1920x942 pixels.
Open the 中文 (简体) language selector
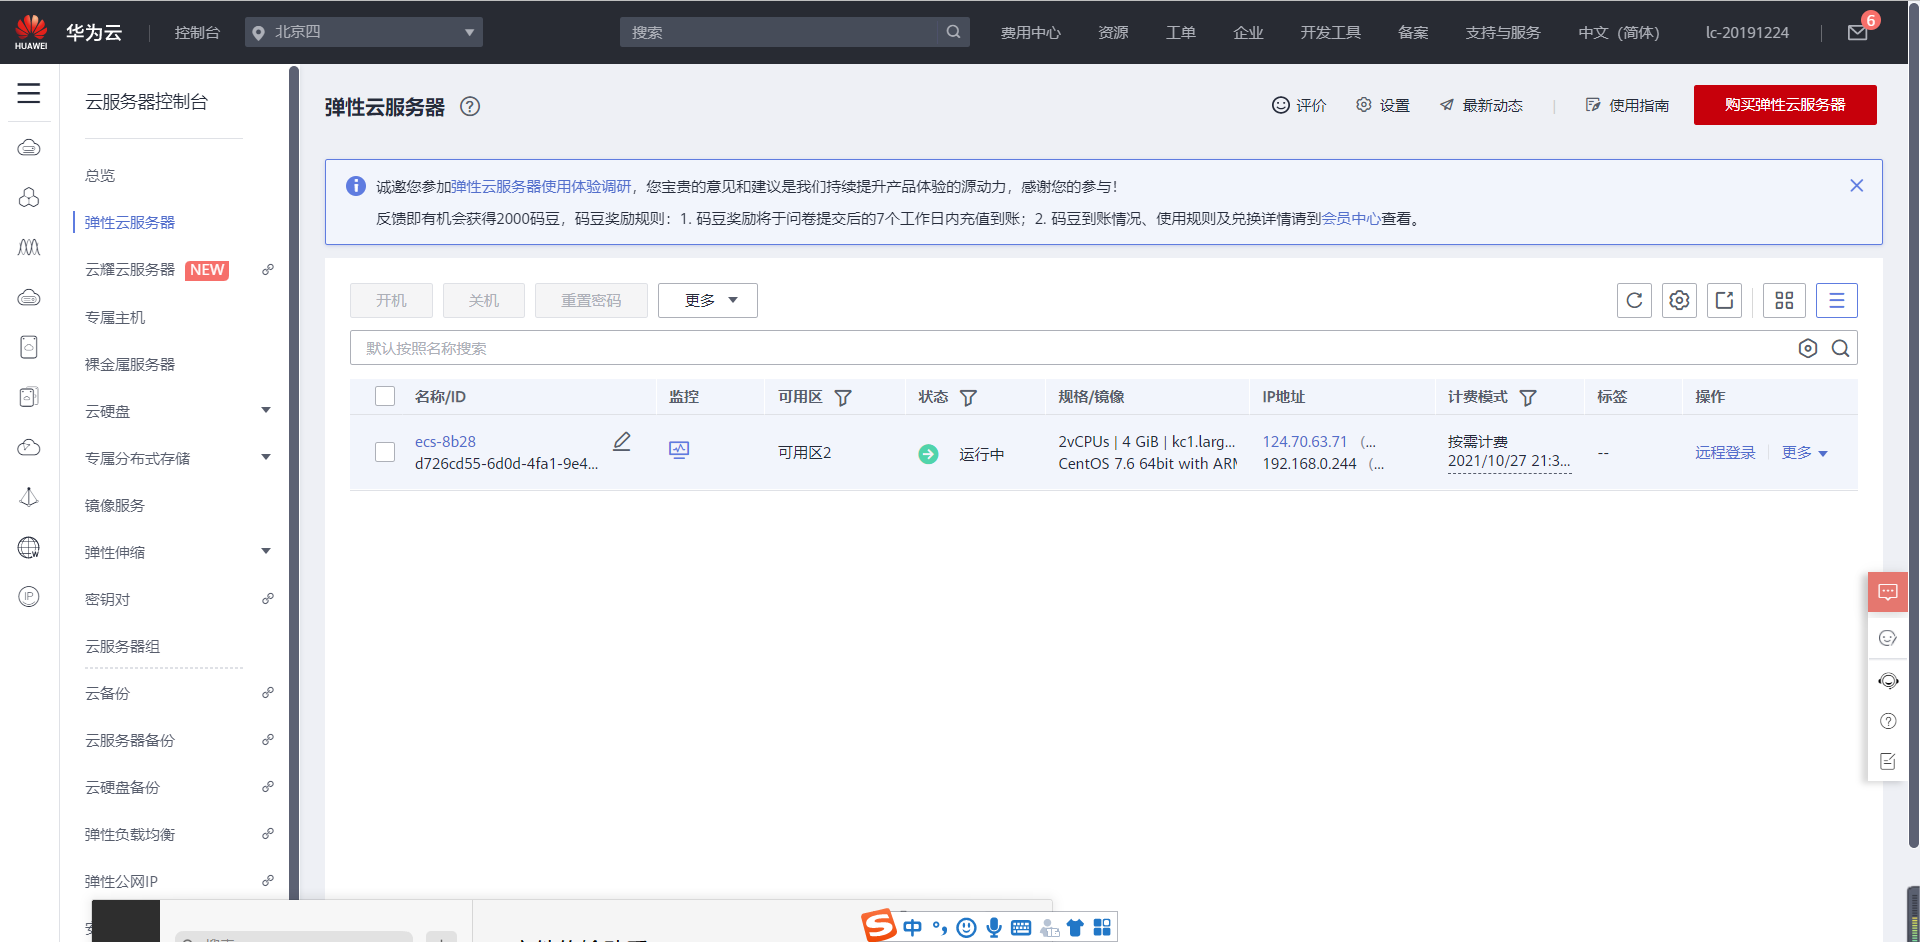tap(1619, 33)
